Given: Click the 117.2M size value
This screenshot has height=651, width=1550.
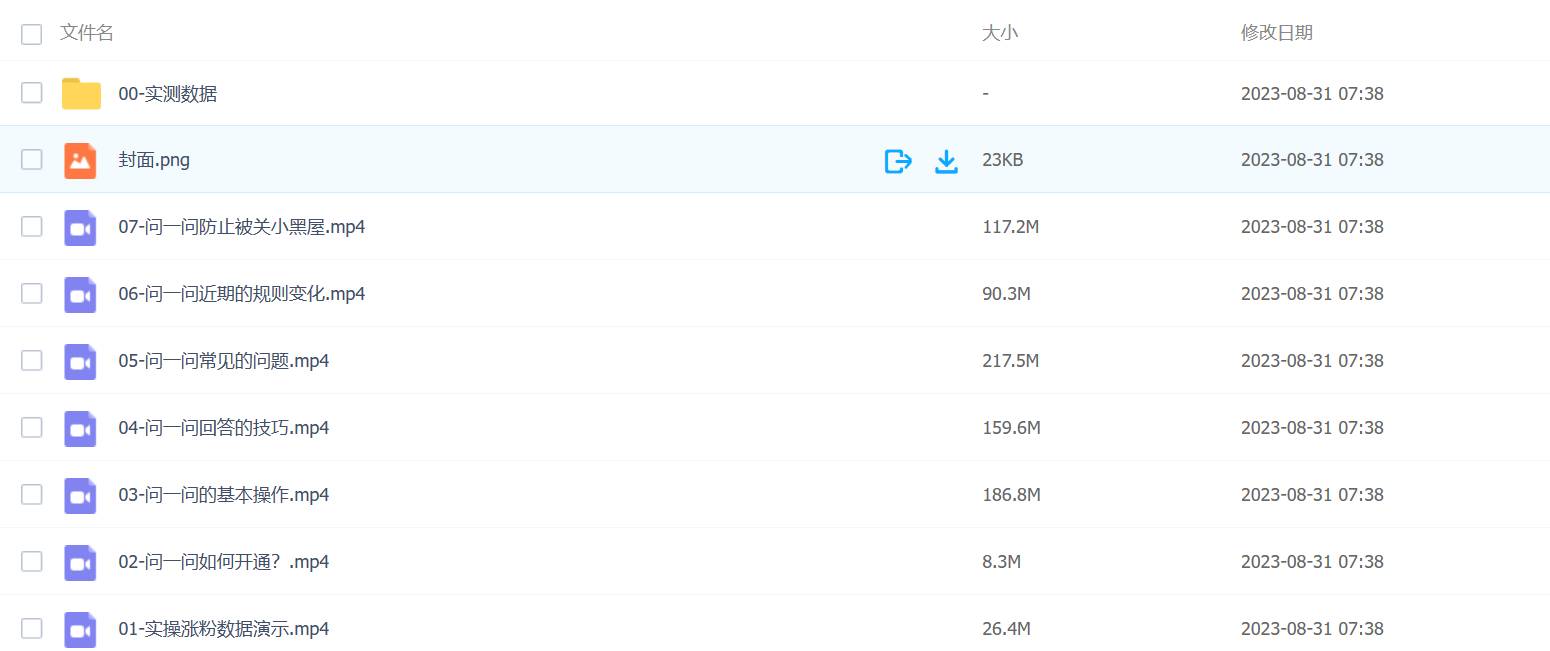Looking at the screenshot, I should pyautogui.click(x=1011, y=227).
